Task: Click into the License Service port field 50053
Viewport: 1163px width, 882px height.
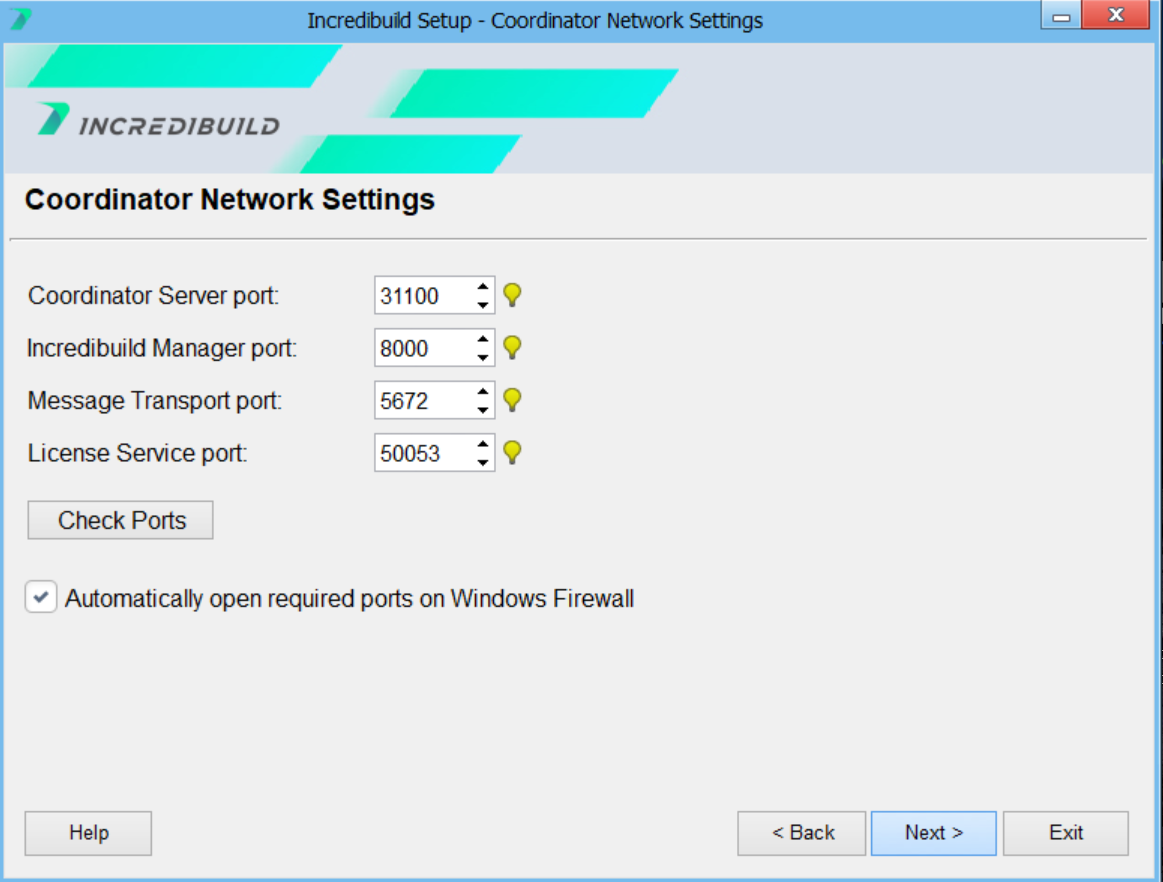Action: pos(422,454)
